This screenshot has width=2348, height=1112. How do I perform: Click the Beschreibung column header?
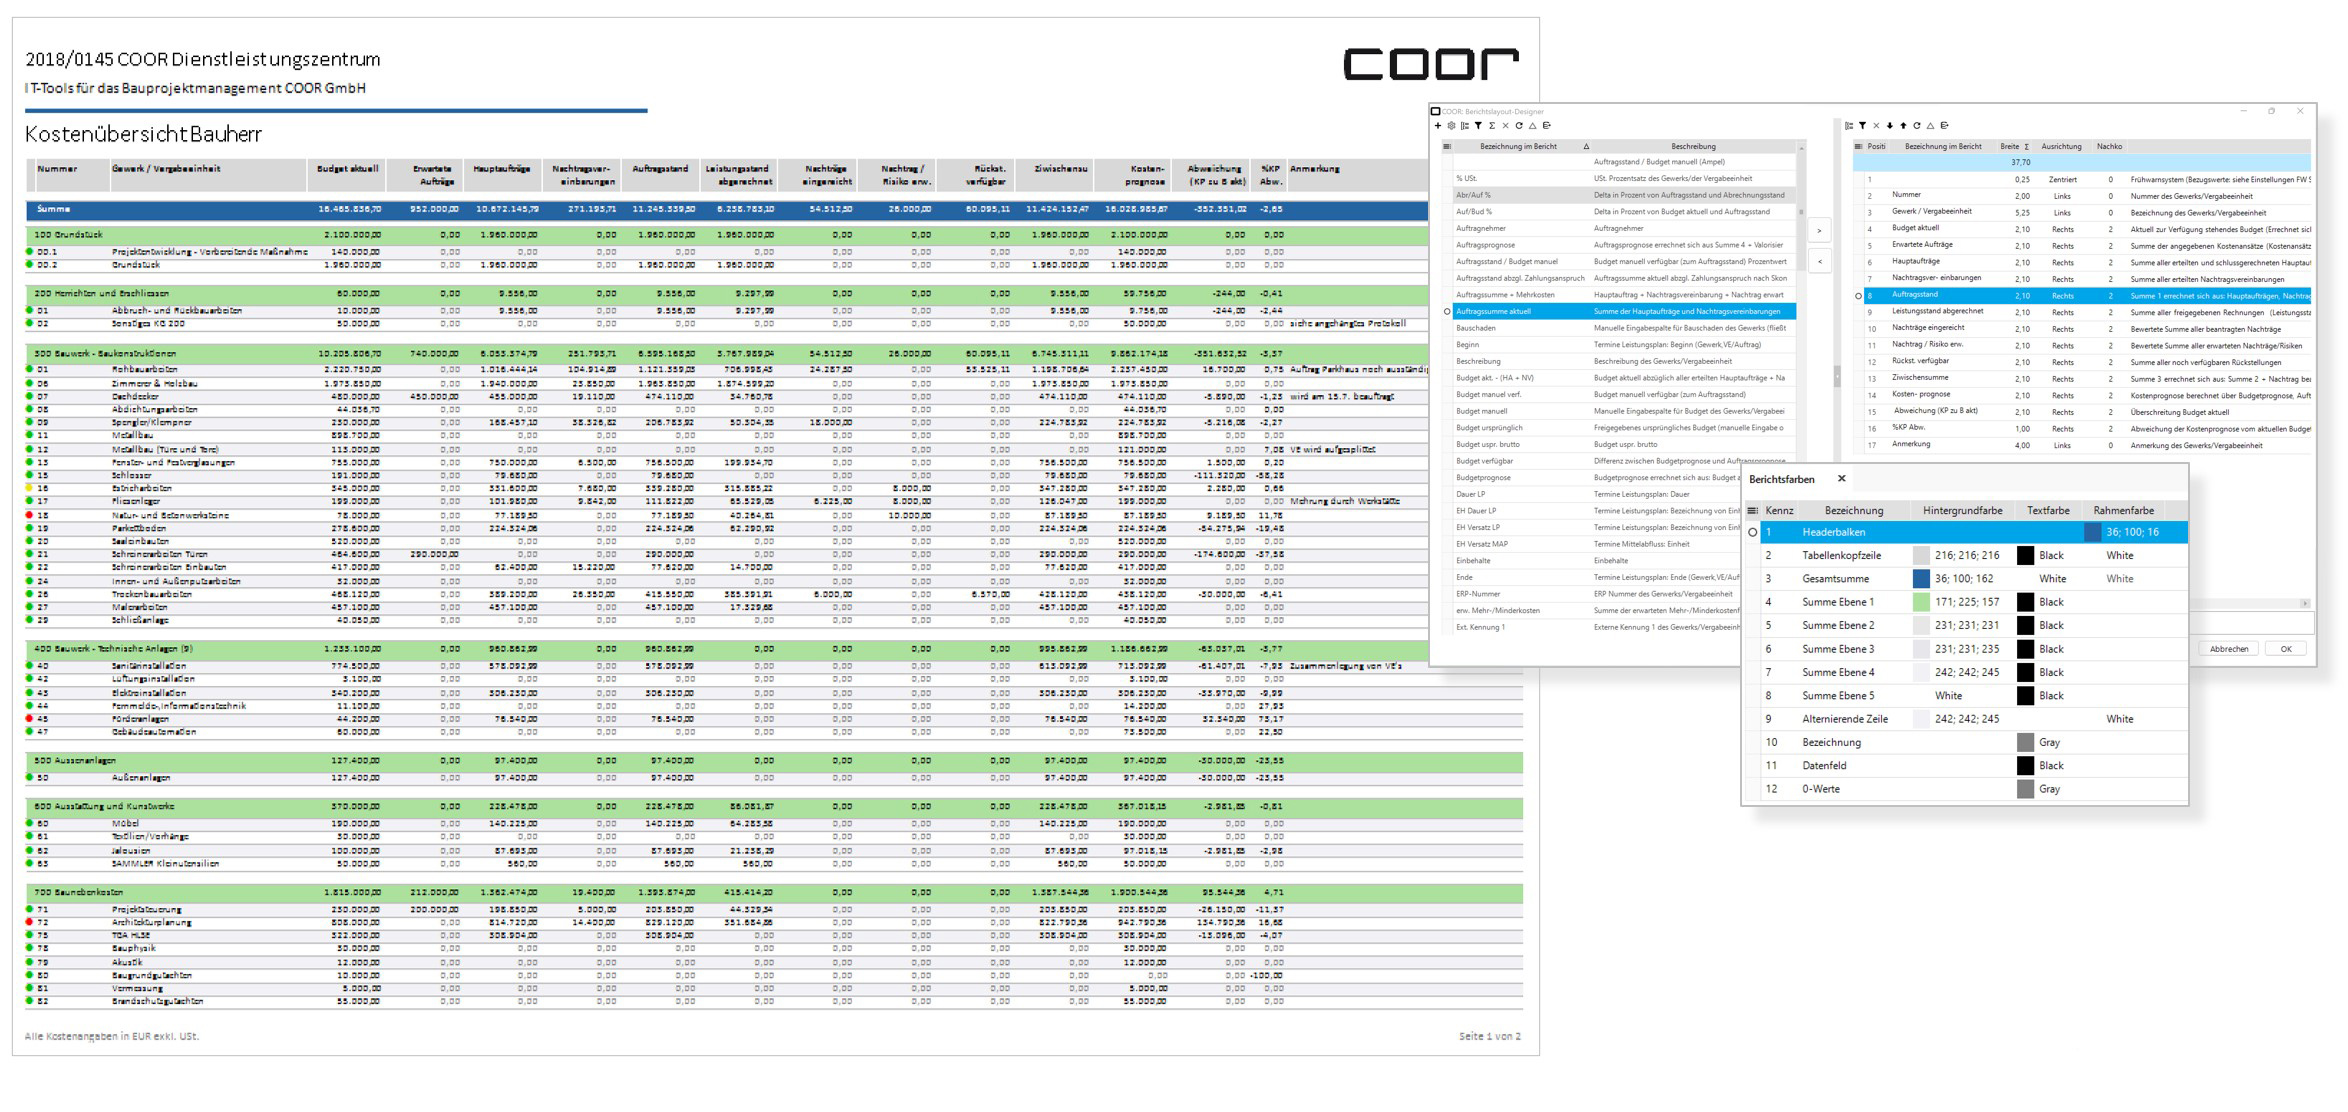tap(1693, 147)
